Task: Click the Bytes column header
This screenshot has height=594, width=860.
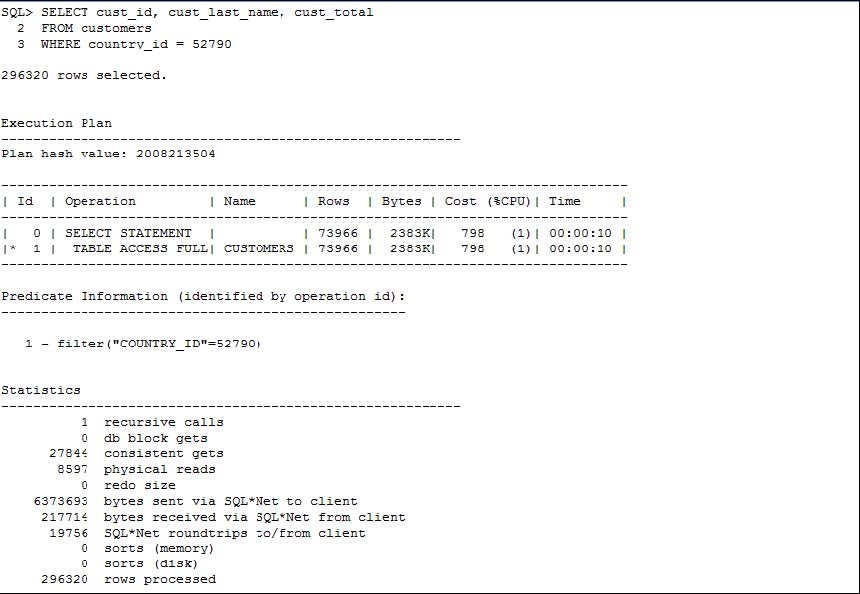Action: click(x=401, y=201)
